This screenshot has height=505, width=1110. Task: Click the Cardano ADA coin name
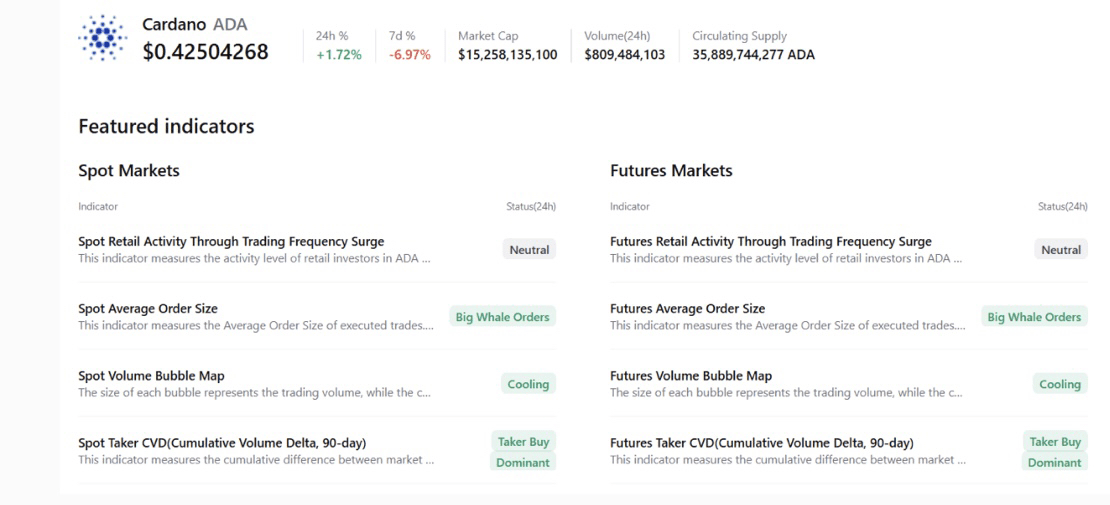[194, 24]
